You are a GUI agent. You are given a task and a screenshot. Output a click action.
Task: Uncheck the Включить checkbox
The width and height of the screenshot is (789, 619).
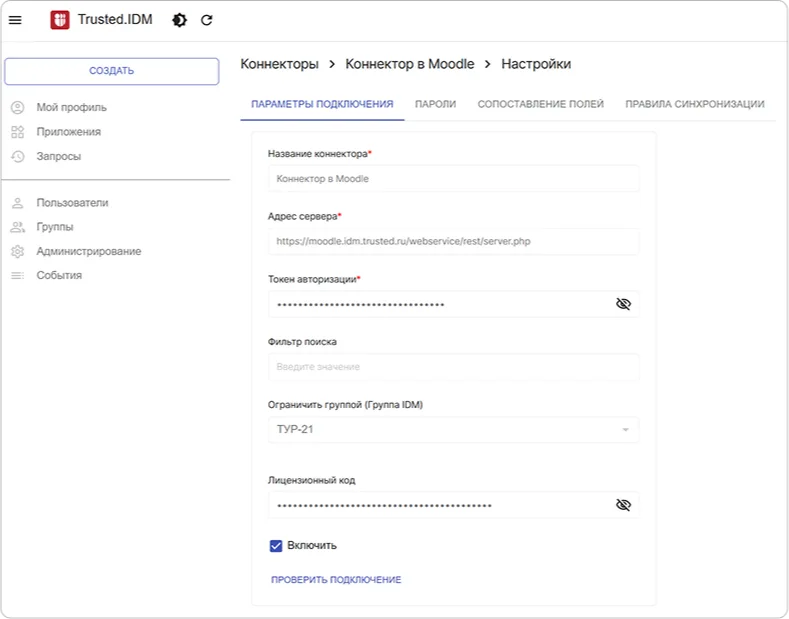276,546
